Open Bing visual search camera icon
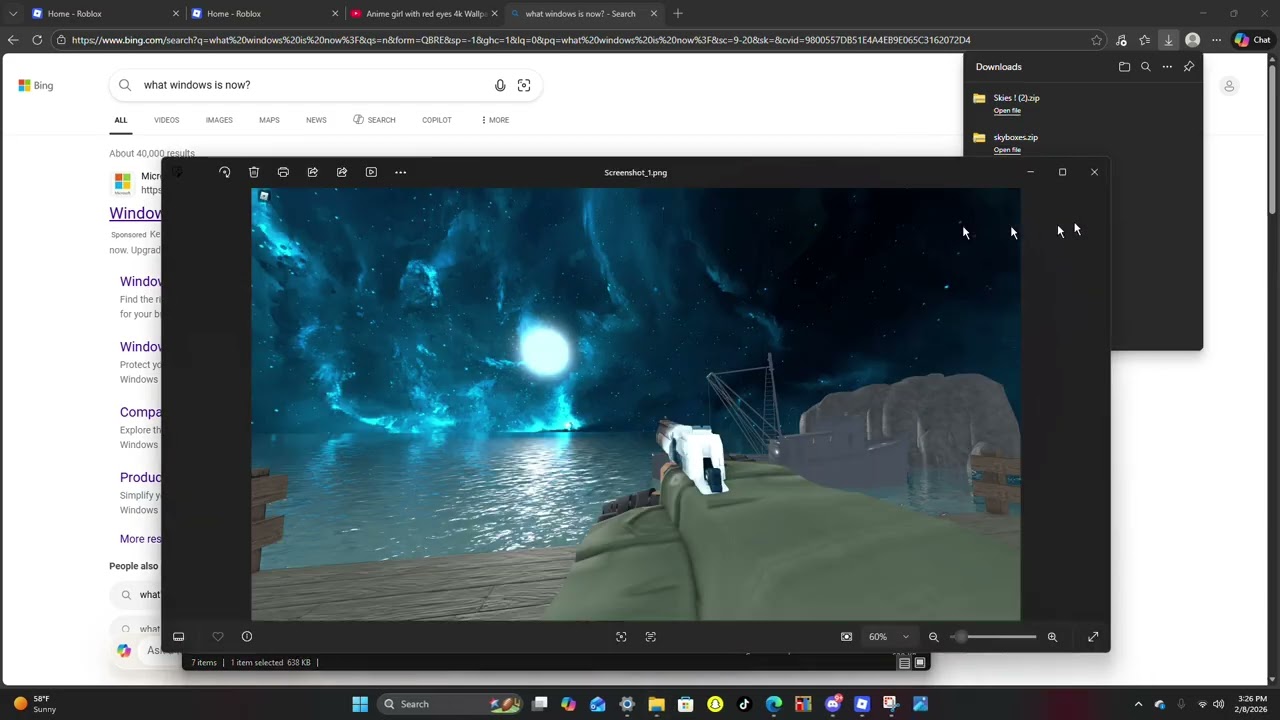 (x=524, y=85)
